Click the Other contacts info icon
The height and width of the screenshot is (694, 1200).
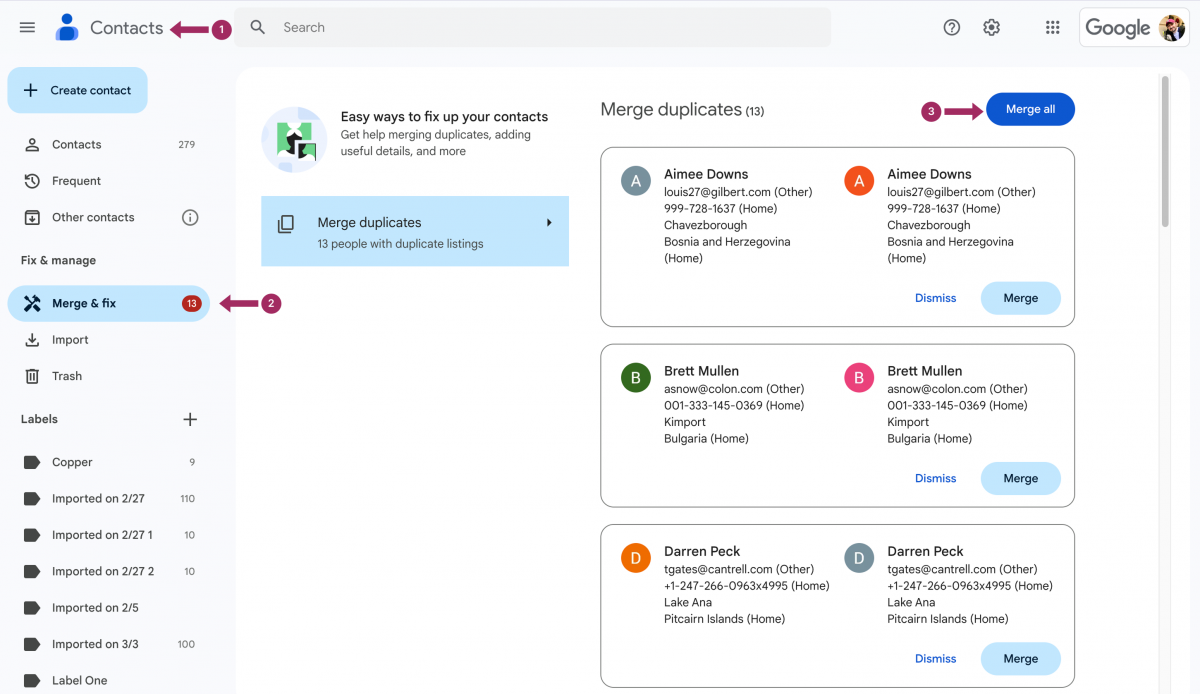coord(190,217)
